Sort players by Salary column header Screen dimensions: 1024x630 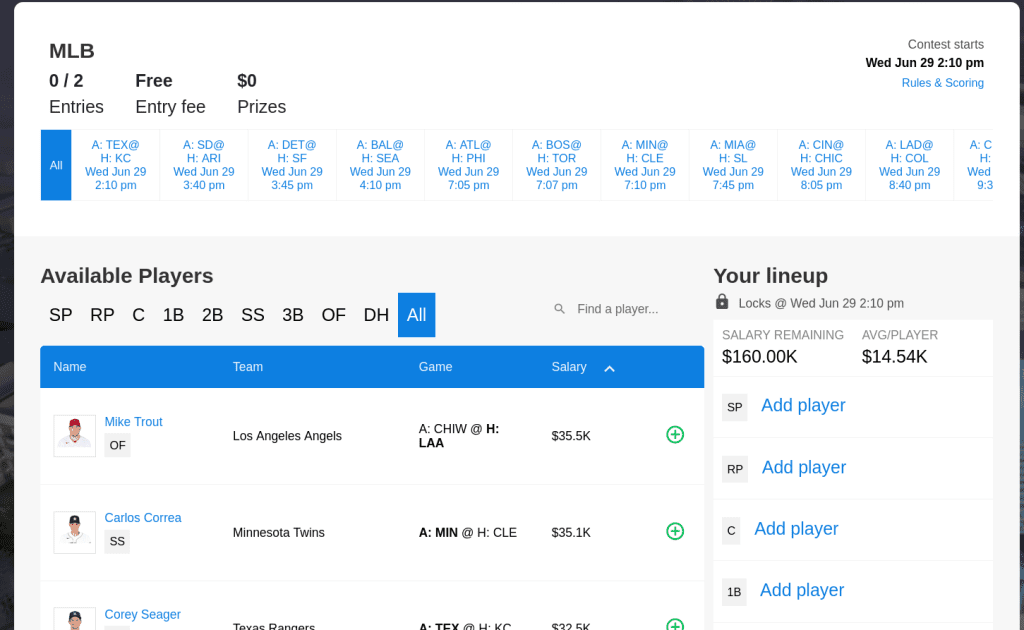(x=569, y=367)
